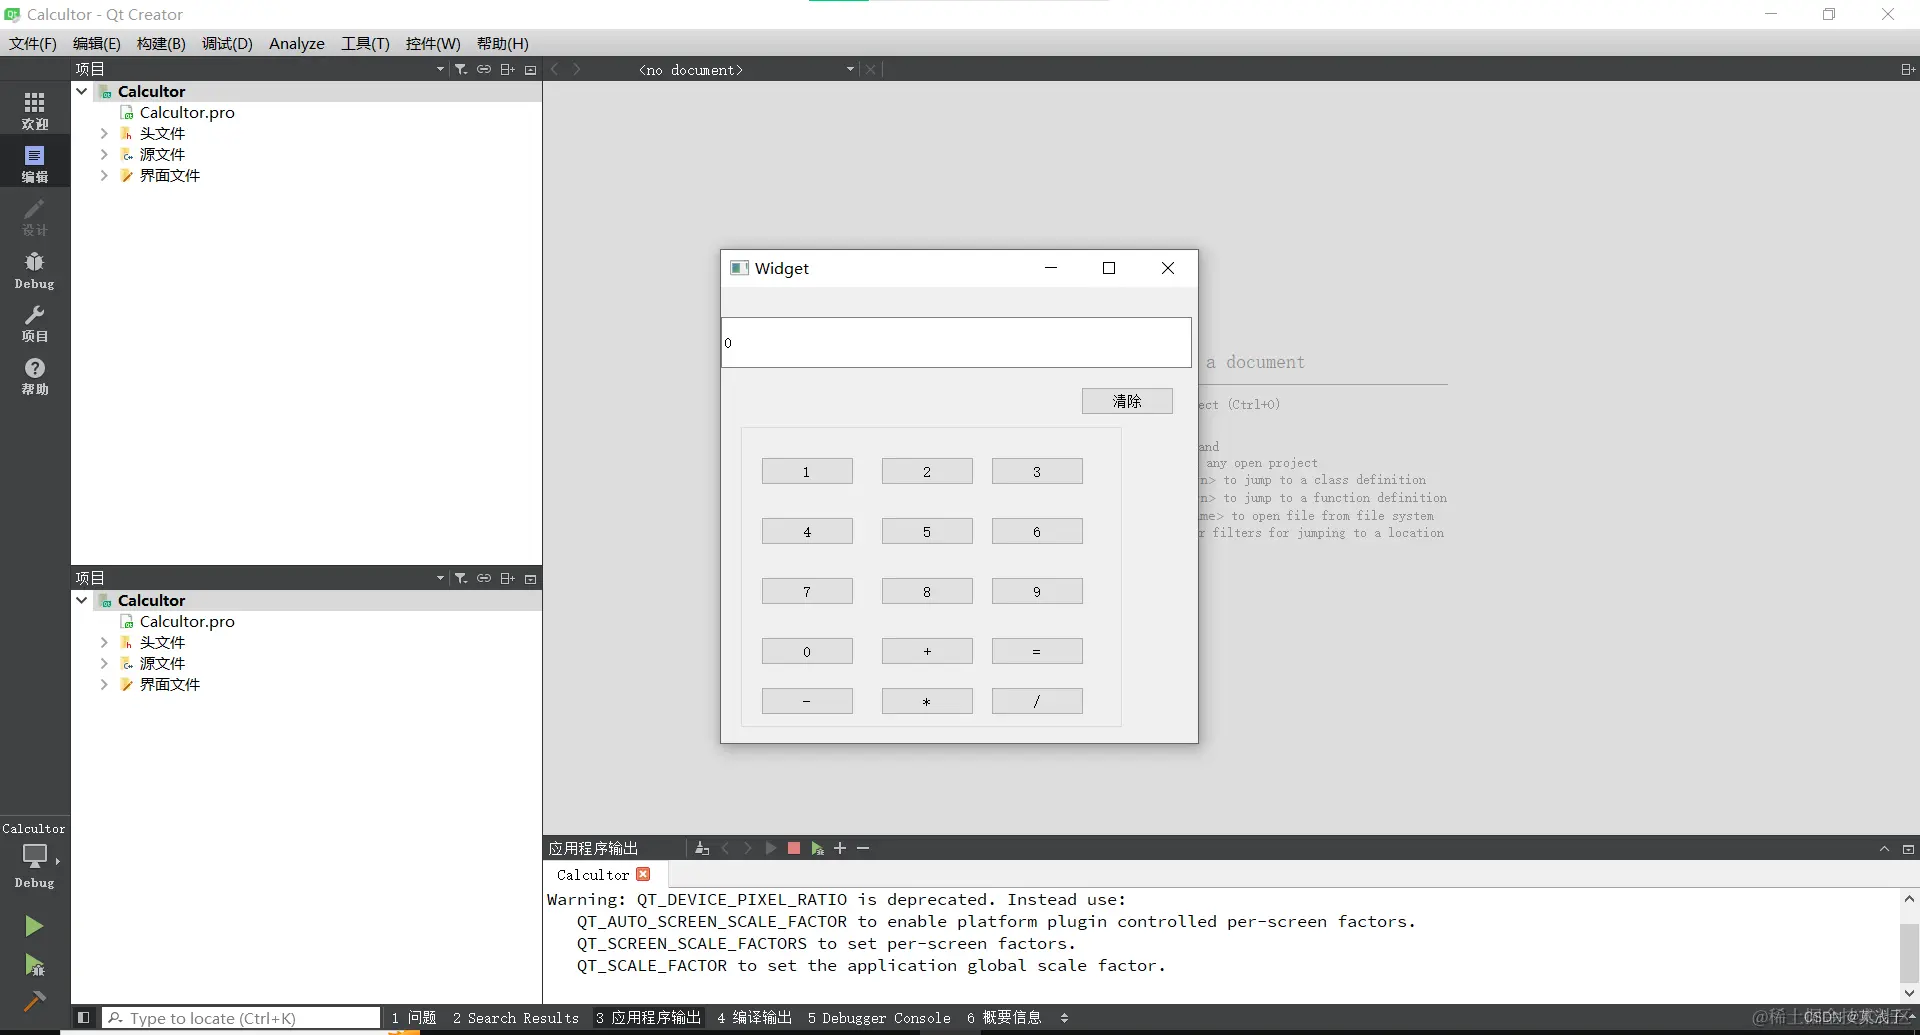Collapse bottom Calcultor project node
The height and width of the screenshot is (1035, 1920).
82,600
